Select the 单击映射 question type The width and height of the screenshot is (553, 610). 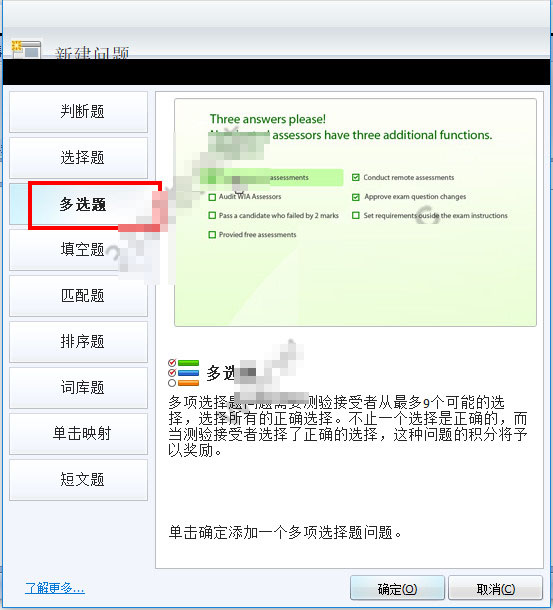point(78,433)
